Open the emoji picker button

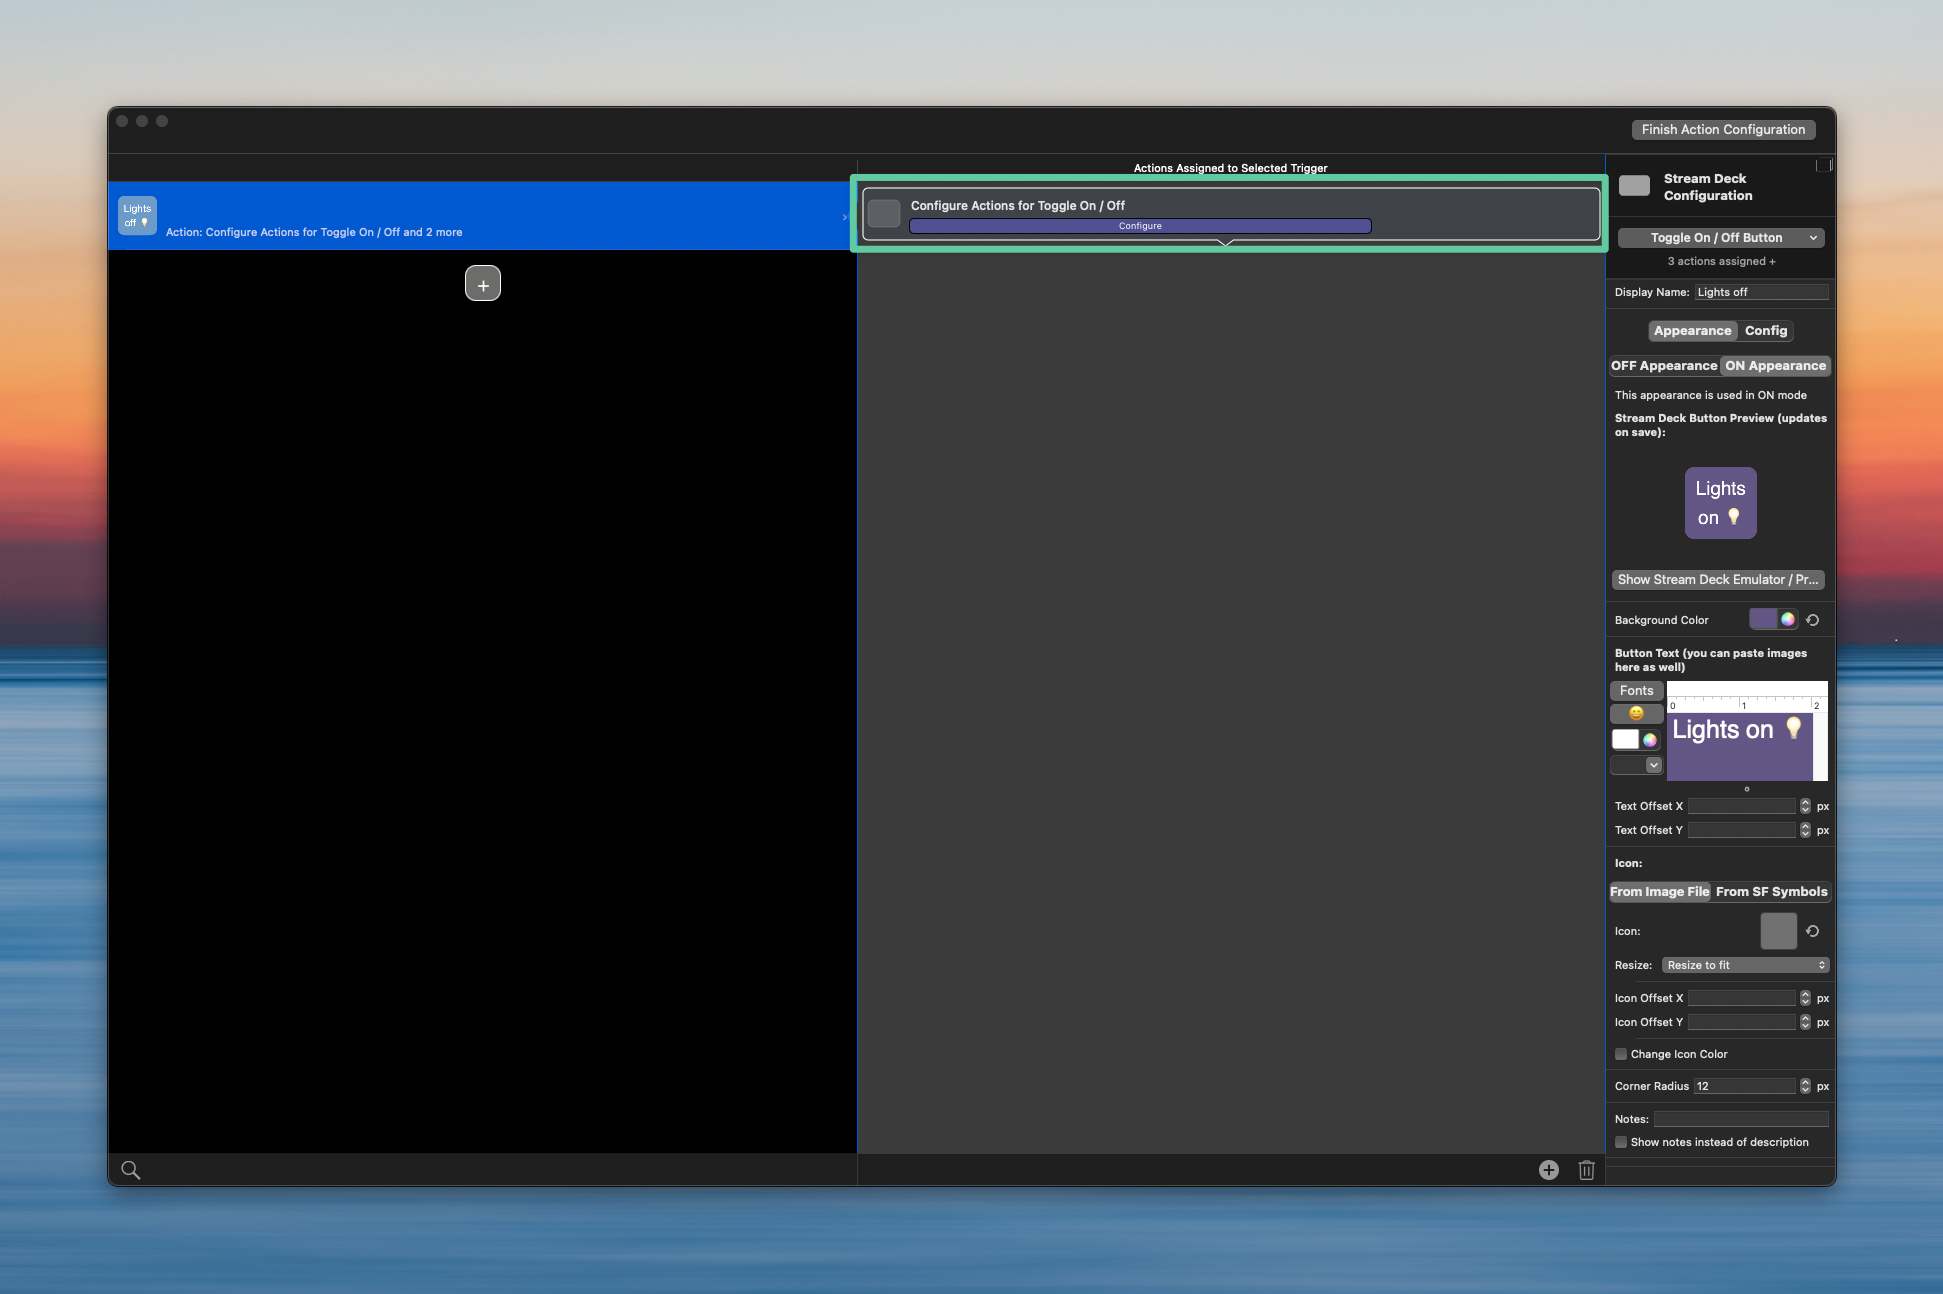(1636, 714)
